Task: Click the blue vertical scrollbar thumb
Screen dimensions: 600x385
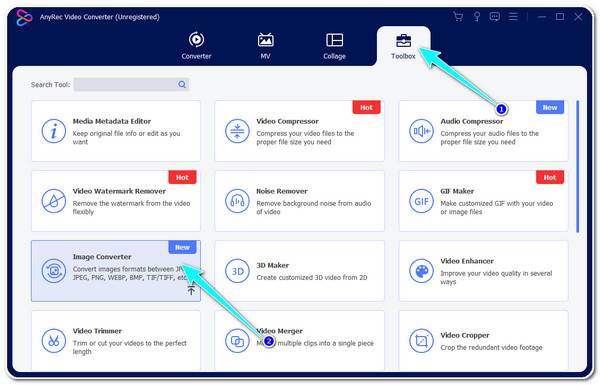Action: [x=577, y=166]
